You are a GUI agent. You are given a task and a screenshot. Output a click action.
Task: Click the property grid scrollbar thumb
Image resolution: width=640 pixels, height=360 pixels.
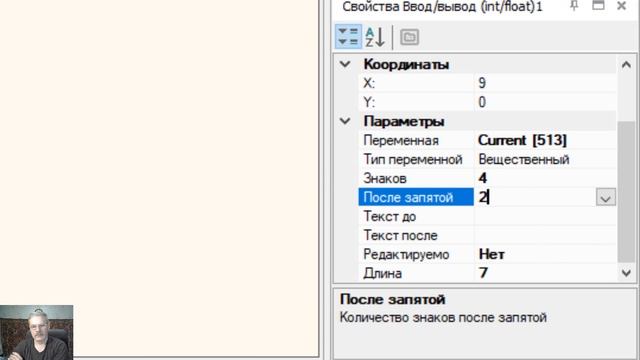(627, 192)
